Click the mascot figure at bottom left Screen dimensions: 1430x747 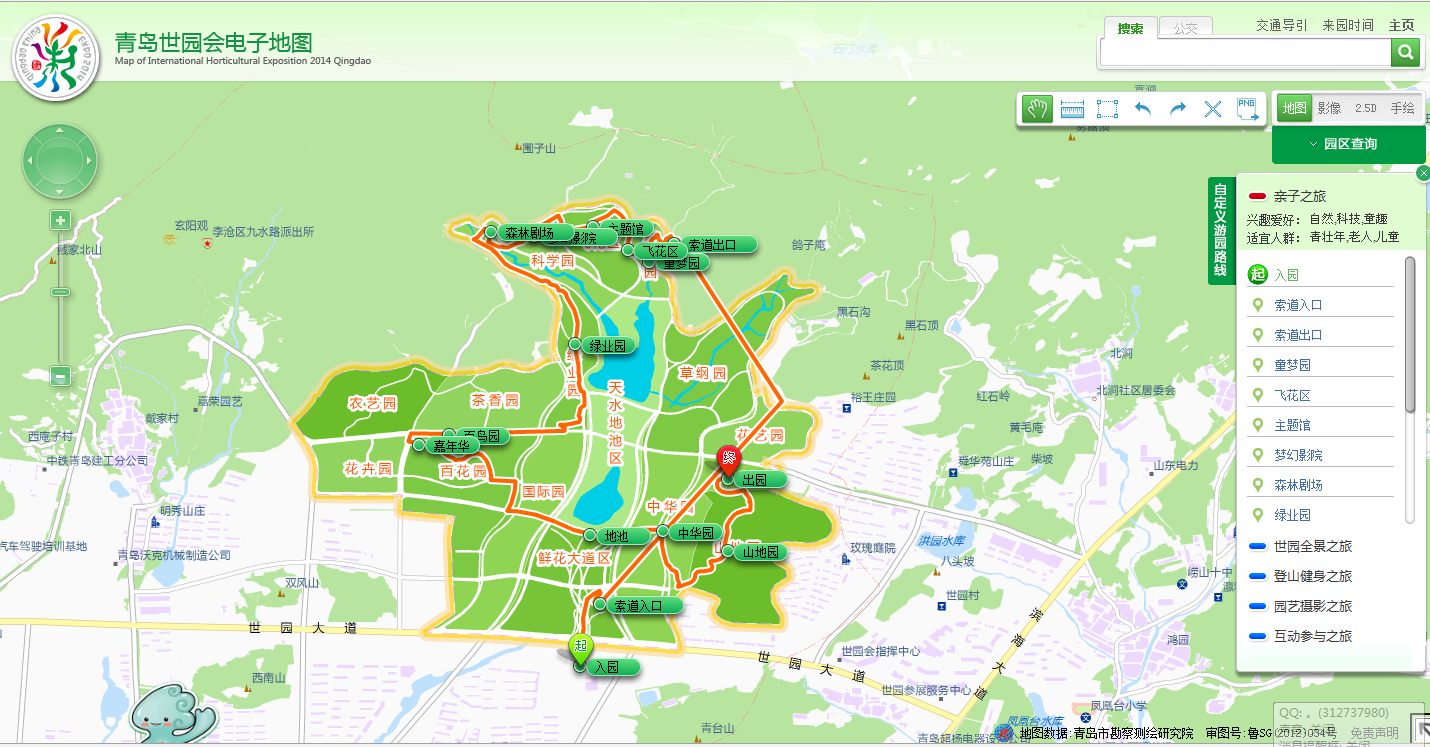tap(173, 715)
